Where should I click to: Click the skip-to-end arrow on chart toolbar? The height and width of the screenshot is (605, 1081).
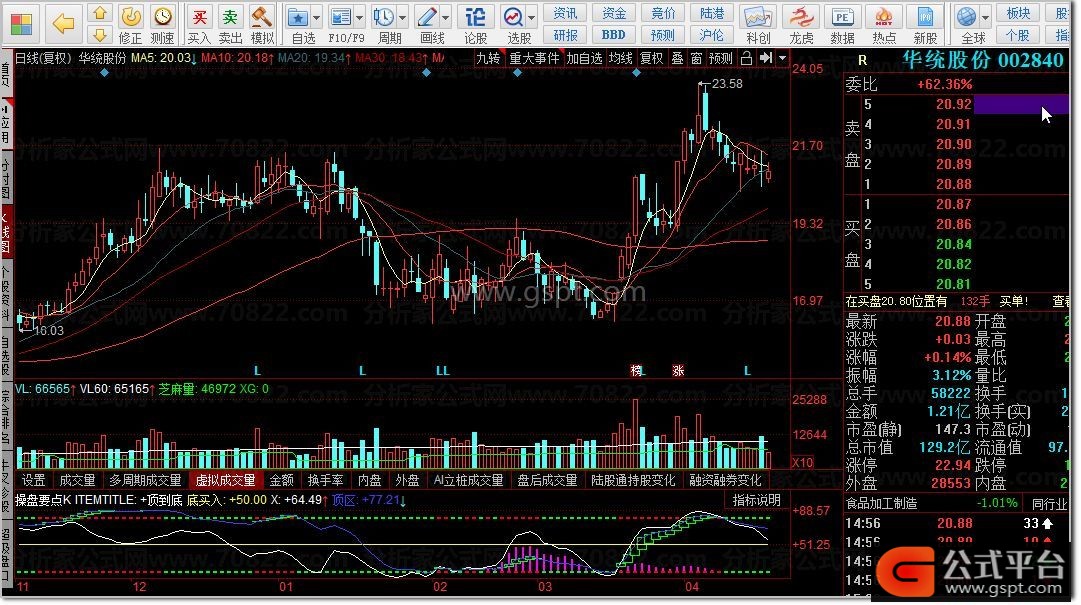[765, 59]
